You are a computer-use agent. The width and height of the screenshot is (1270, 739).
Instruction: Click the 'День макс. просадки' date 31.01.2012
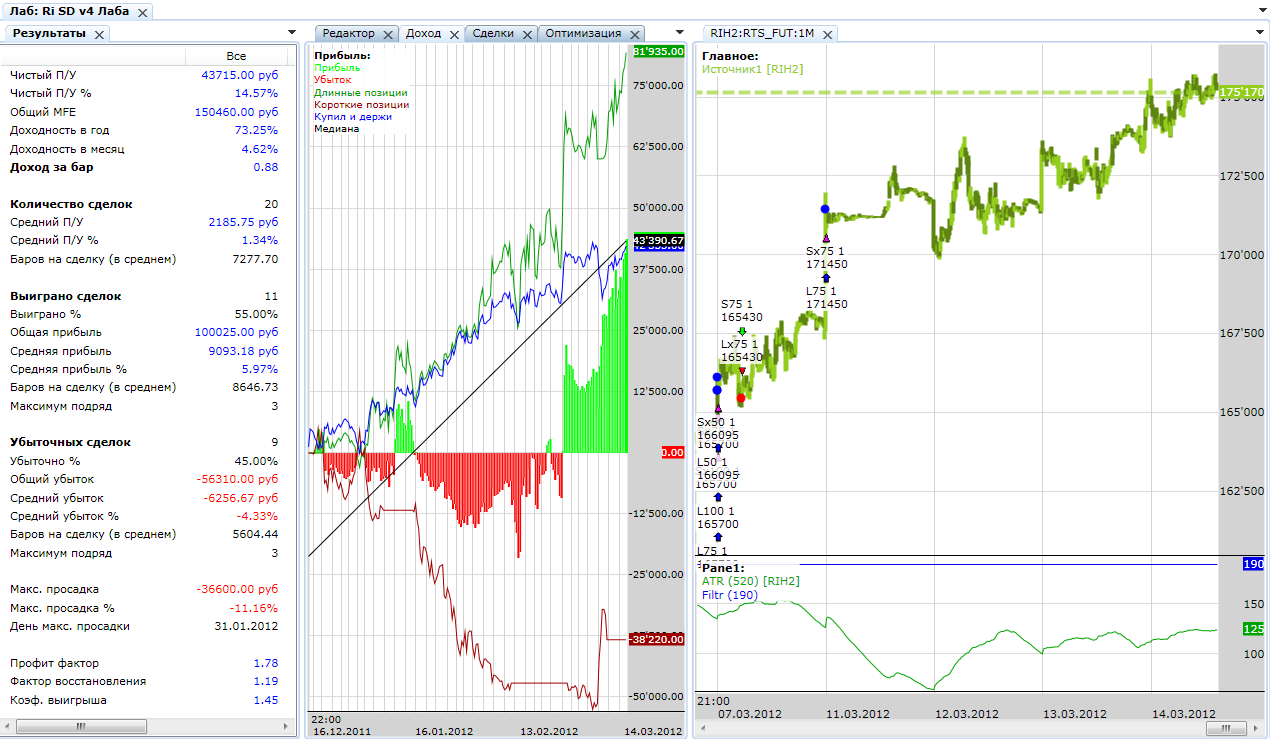[246, 626]
